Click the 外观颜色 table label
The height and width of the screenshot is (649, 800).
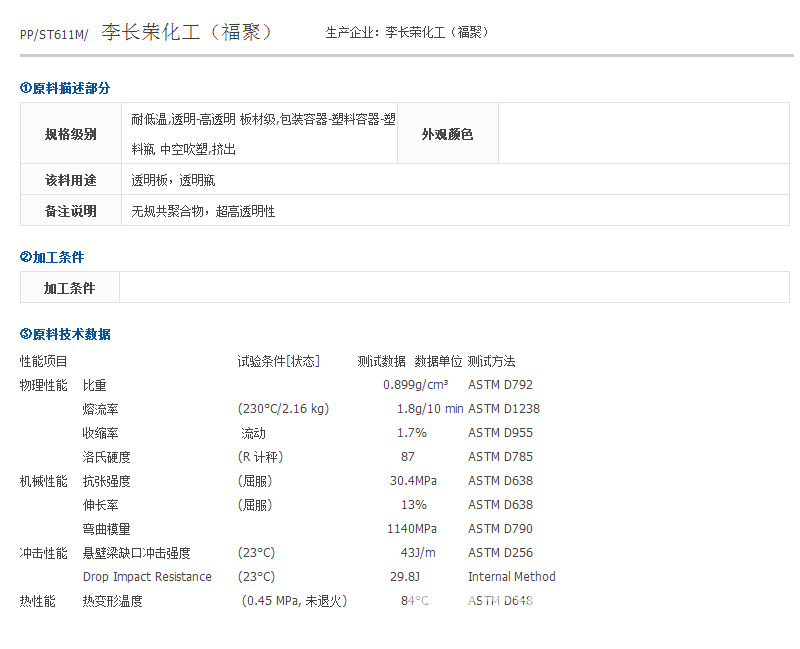pos(447,134)
